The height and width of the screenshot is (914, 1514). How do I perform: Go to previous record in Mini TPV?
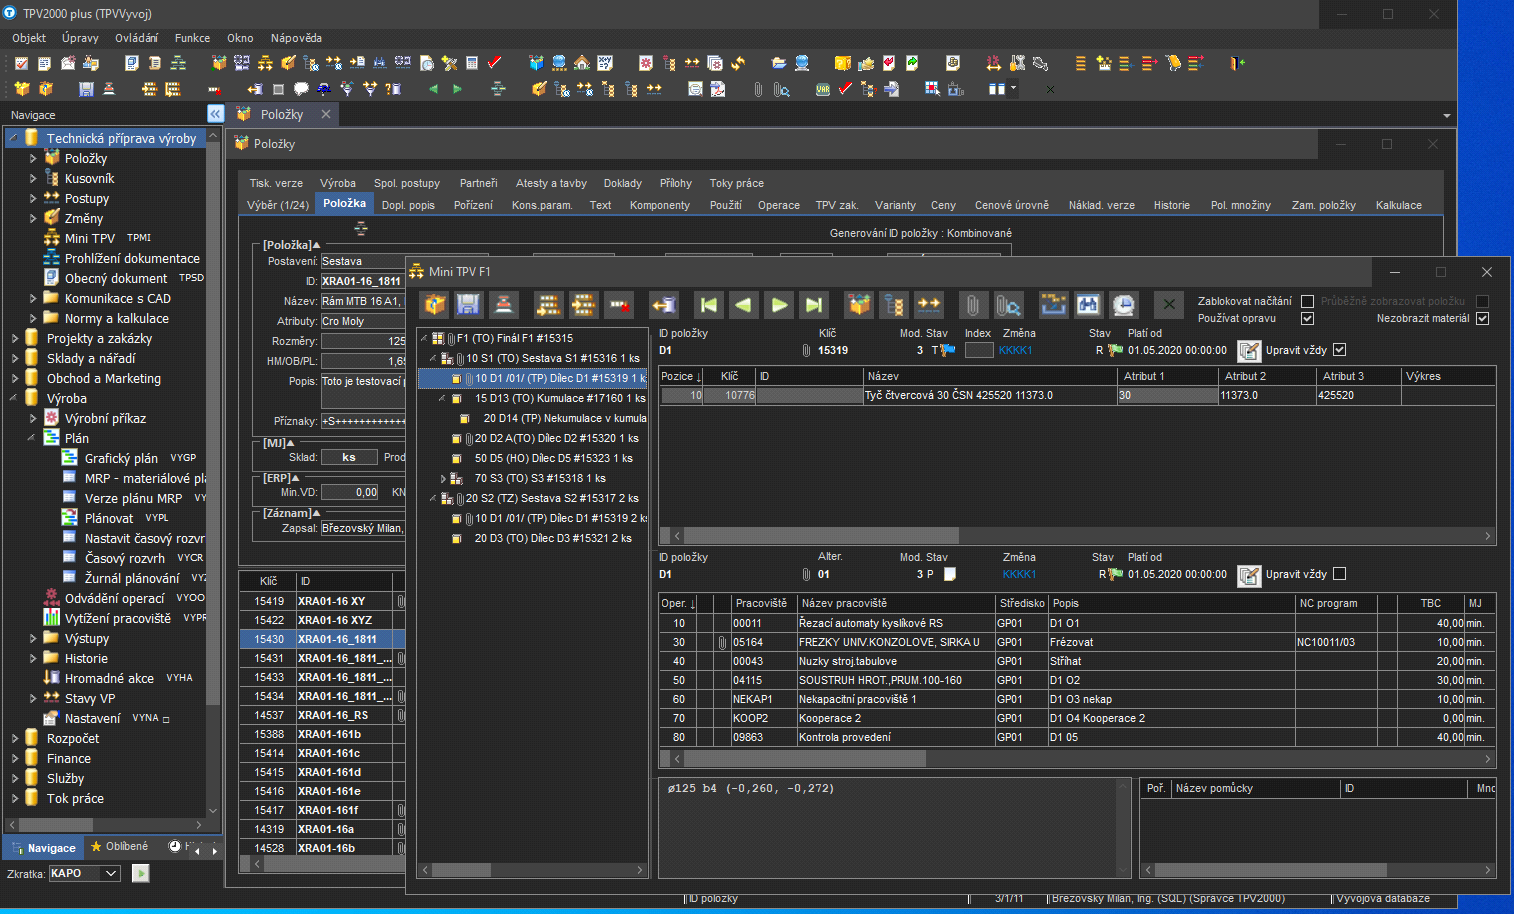(x=743, y=304)
